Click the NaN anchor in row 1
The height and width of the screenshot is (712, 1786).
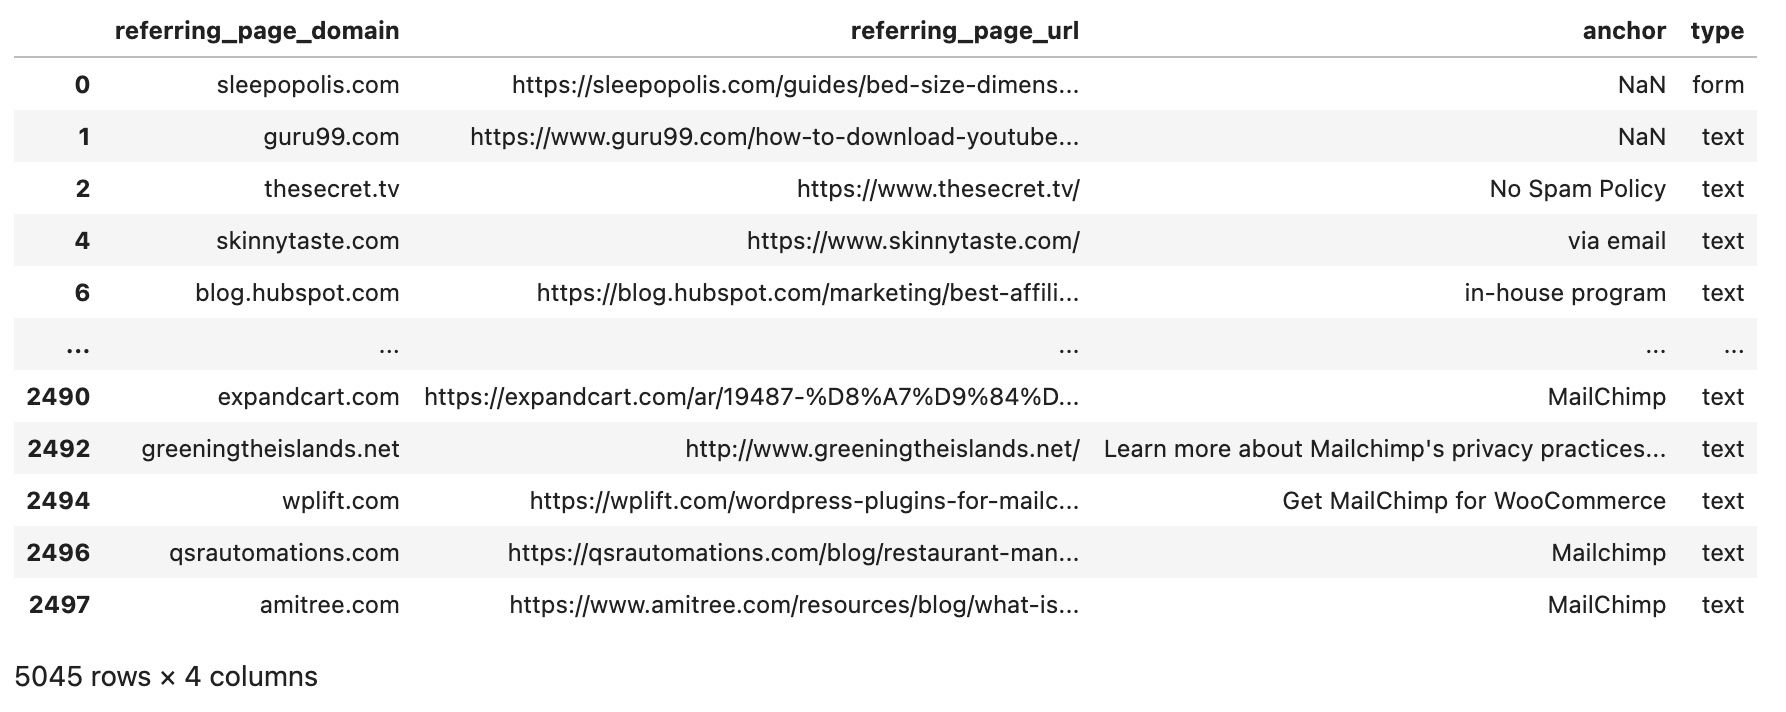1642,137
